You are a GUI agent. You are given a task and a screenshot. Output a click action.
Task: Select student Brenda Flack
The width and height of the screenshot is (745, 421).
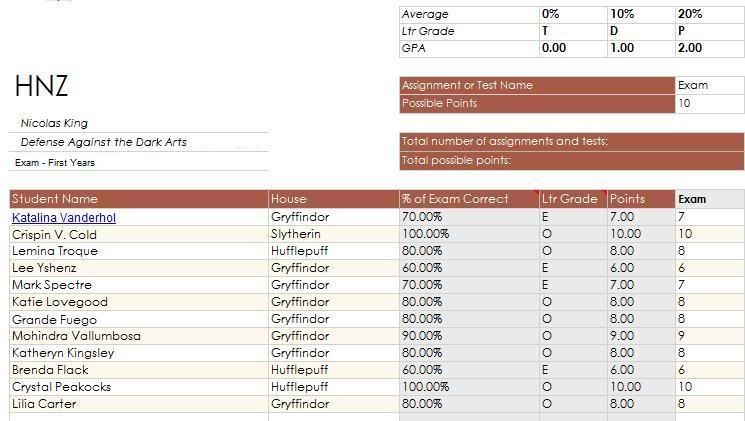coord(139,370)
